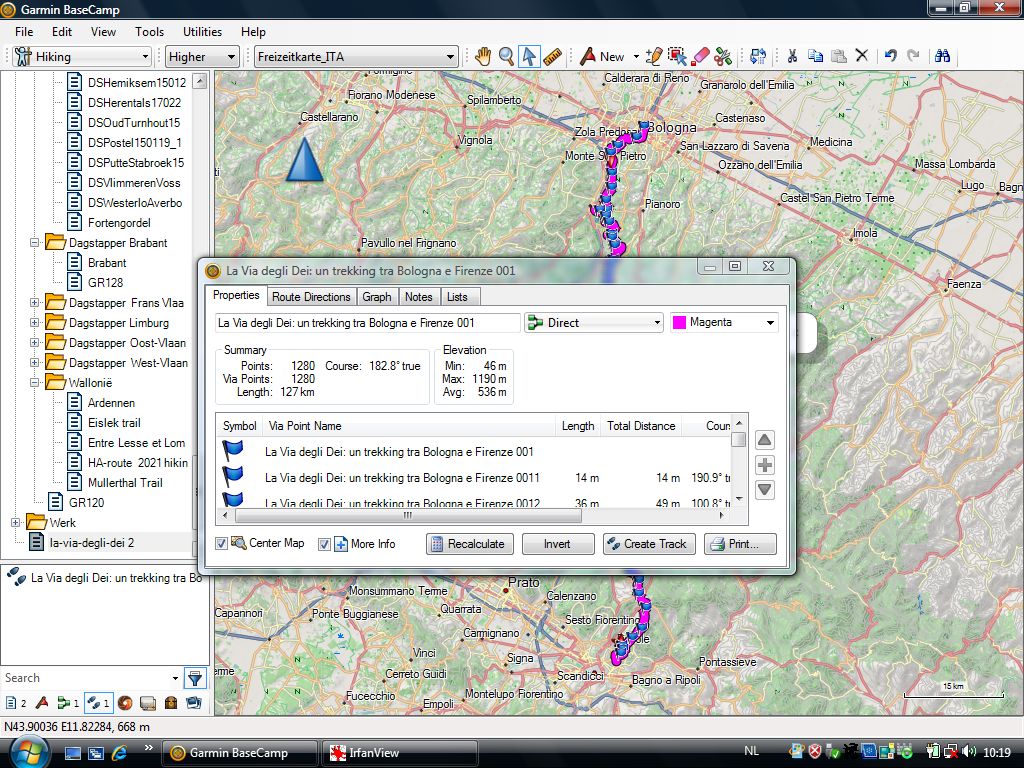This screenshot has width=1024, height=768.
Task: Toggle the More Info checkbox
Action: click(x=324, y=544)
